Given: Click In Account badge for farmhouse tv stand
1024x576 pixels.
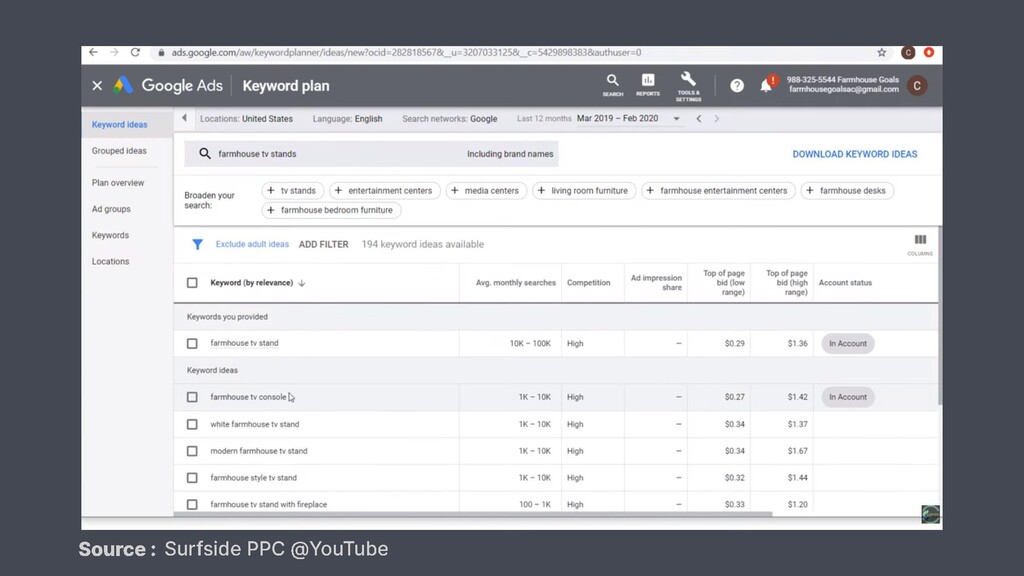Looking at the screenshot, I should 848,344.
